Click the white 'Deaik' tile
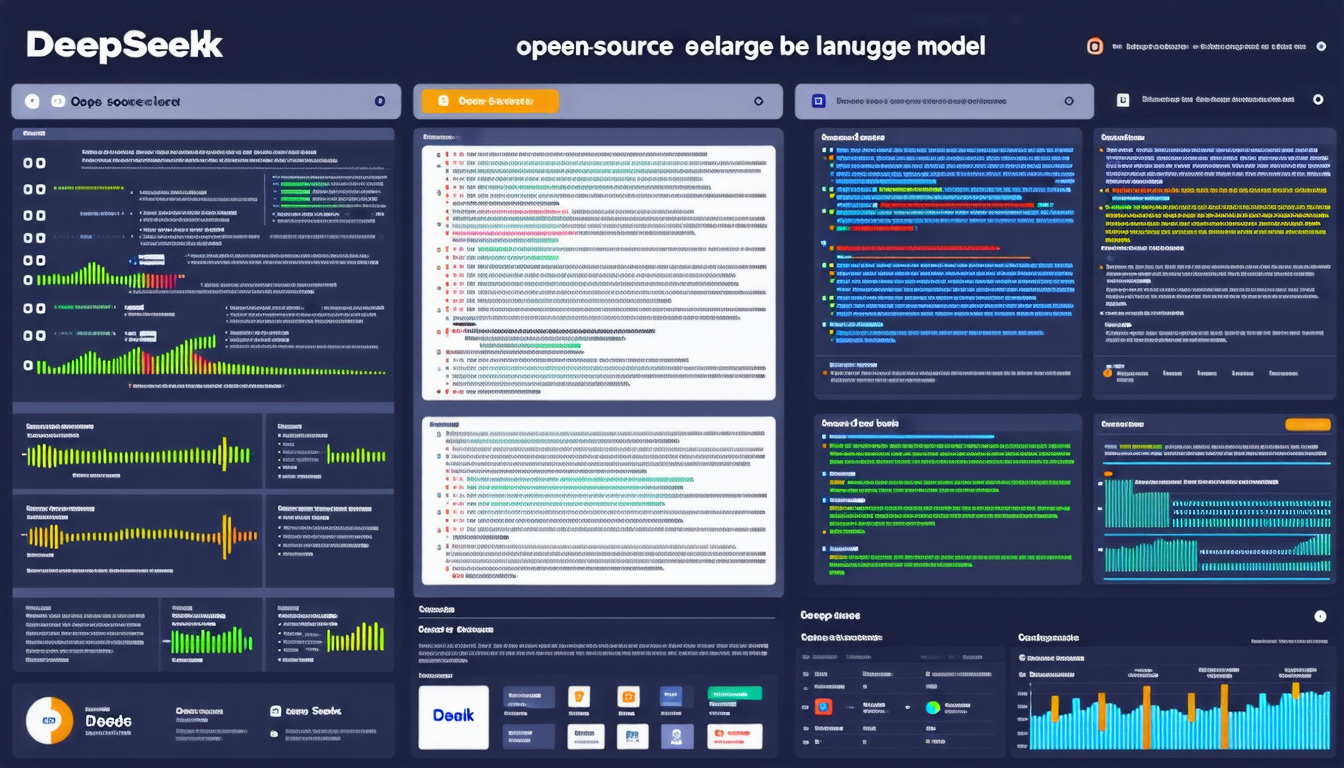 click(453, 717)
